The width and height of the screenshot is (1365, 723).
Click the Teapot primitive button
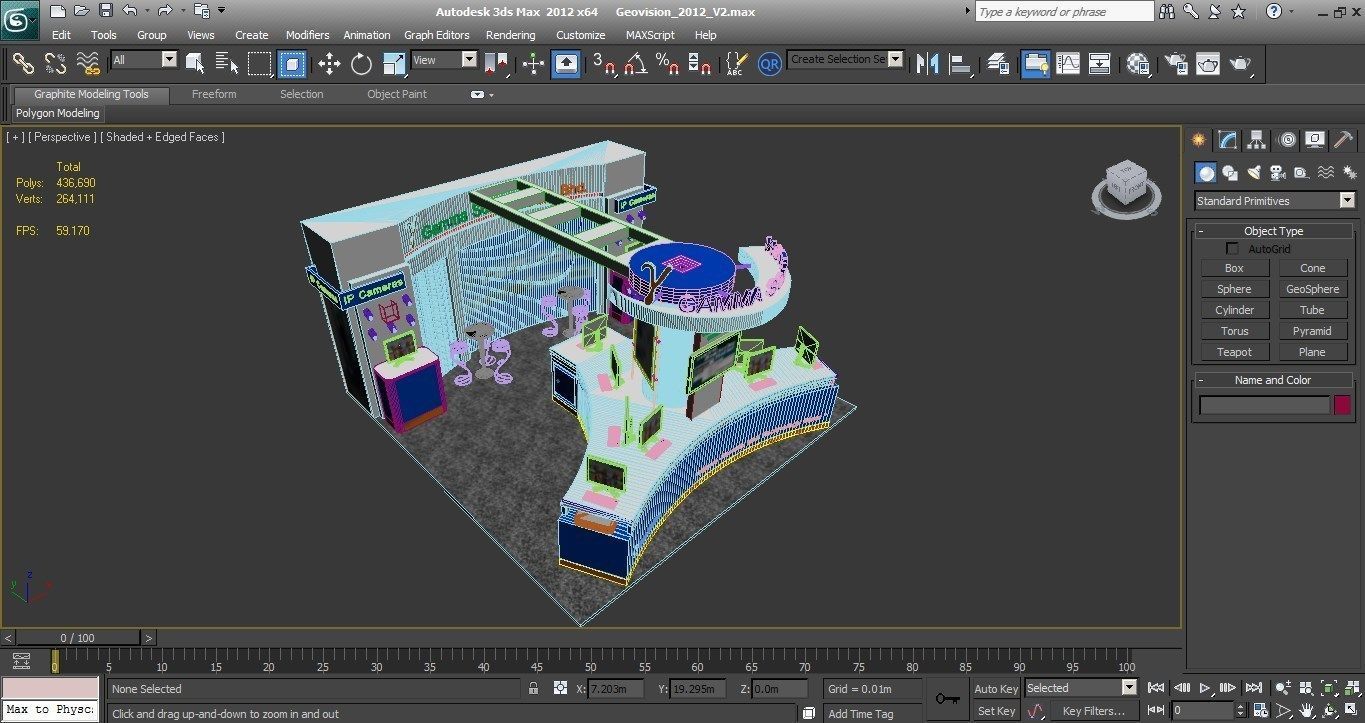pos(1234,352)
